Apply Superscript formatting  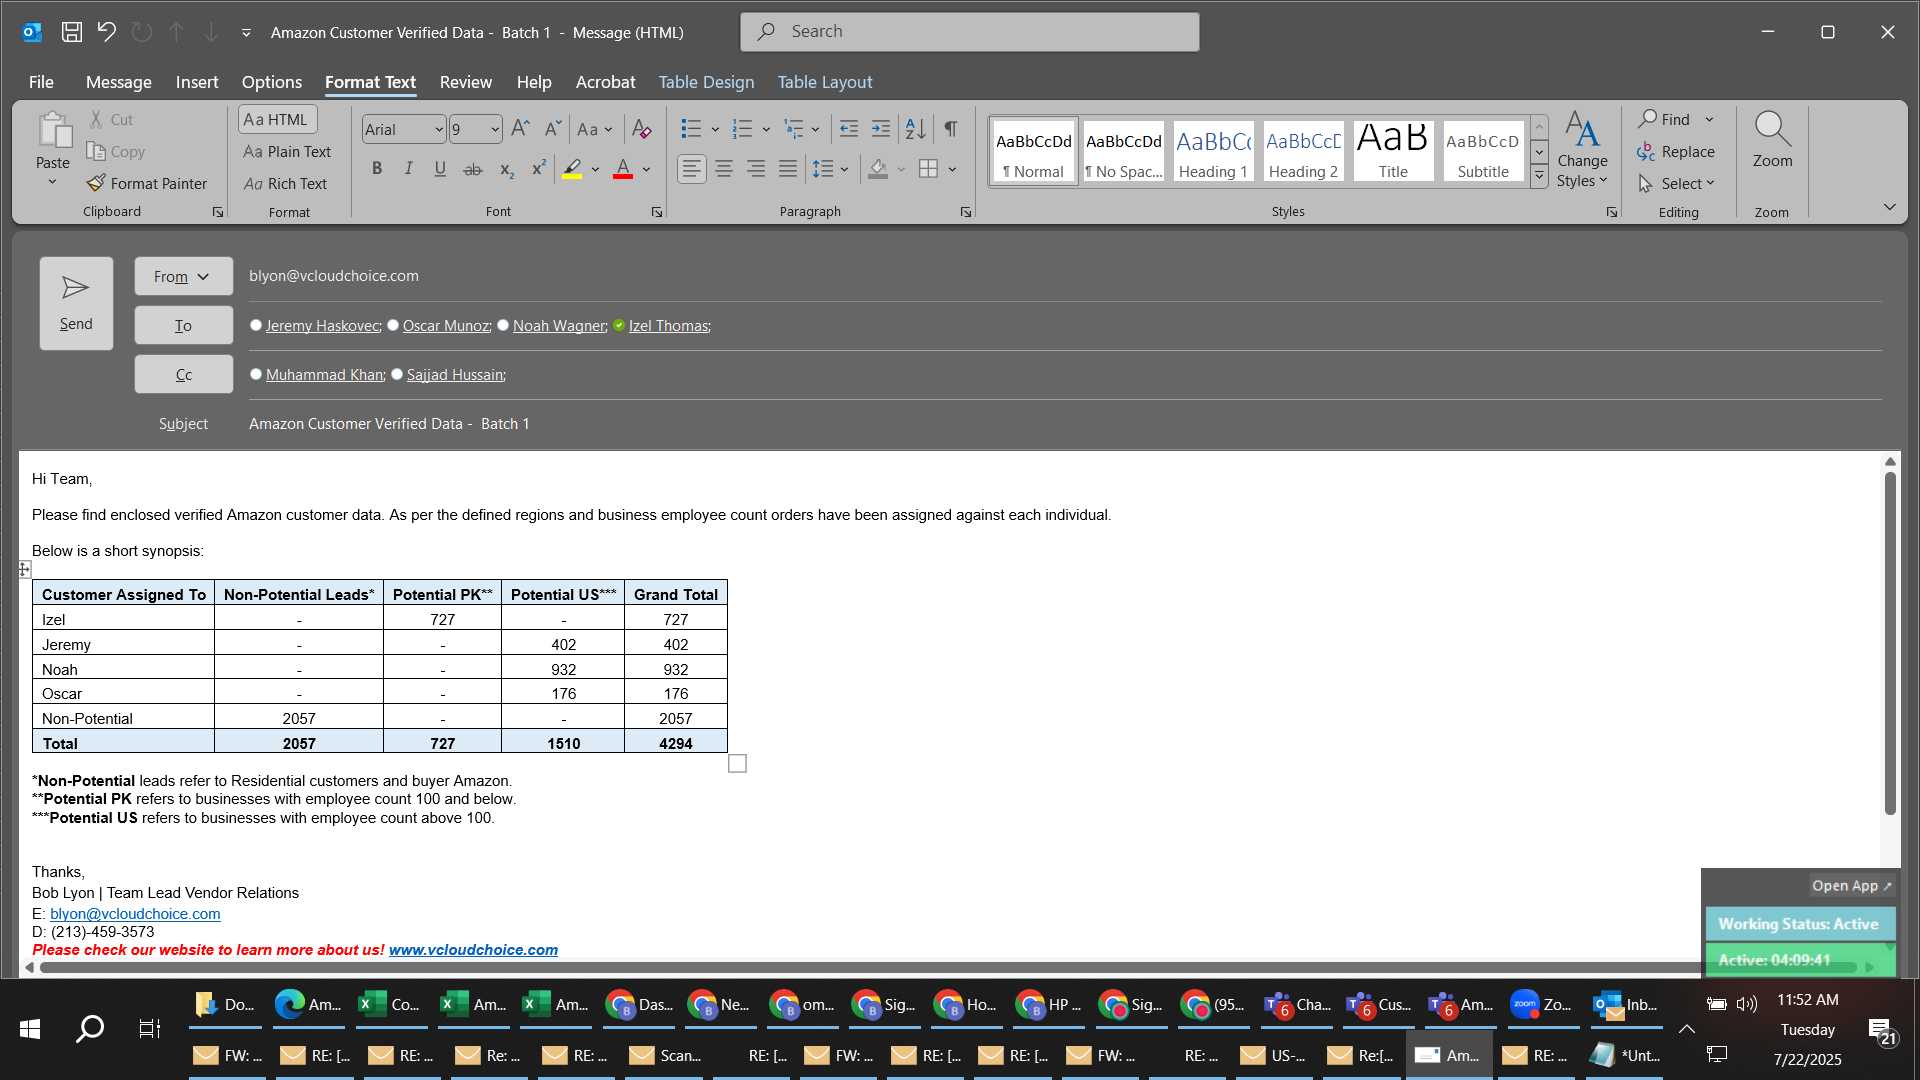[539, 169]
